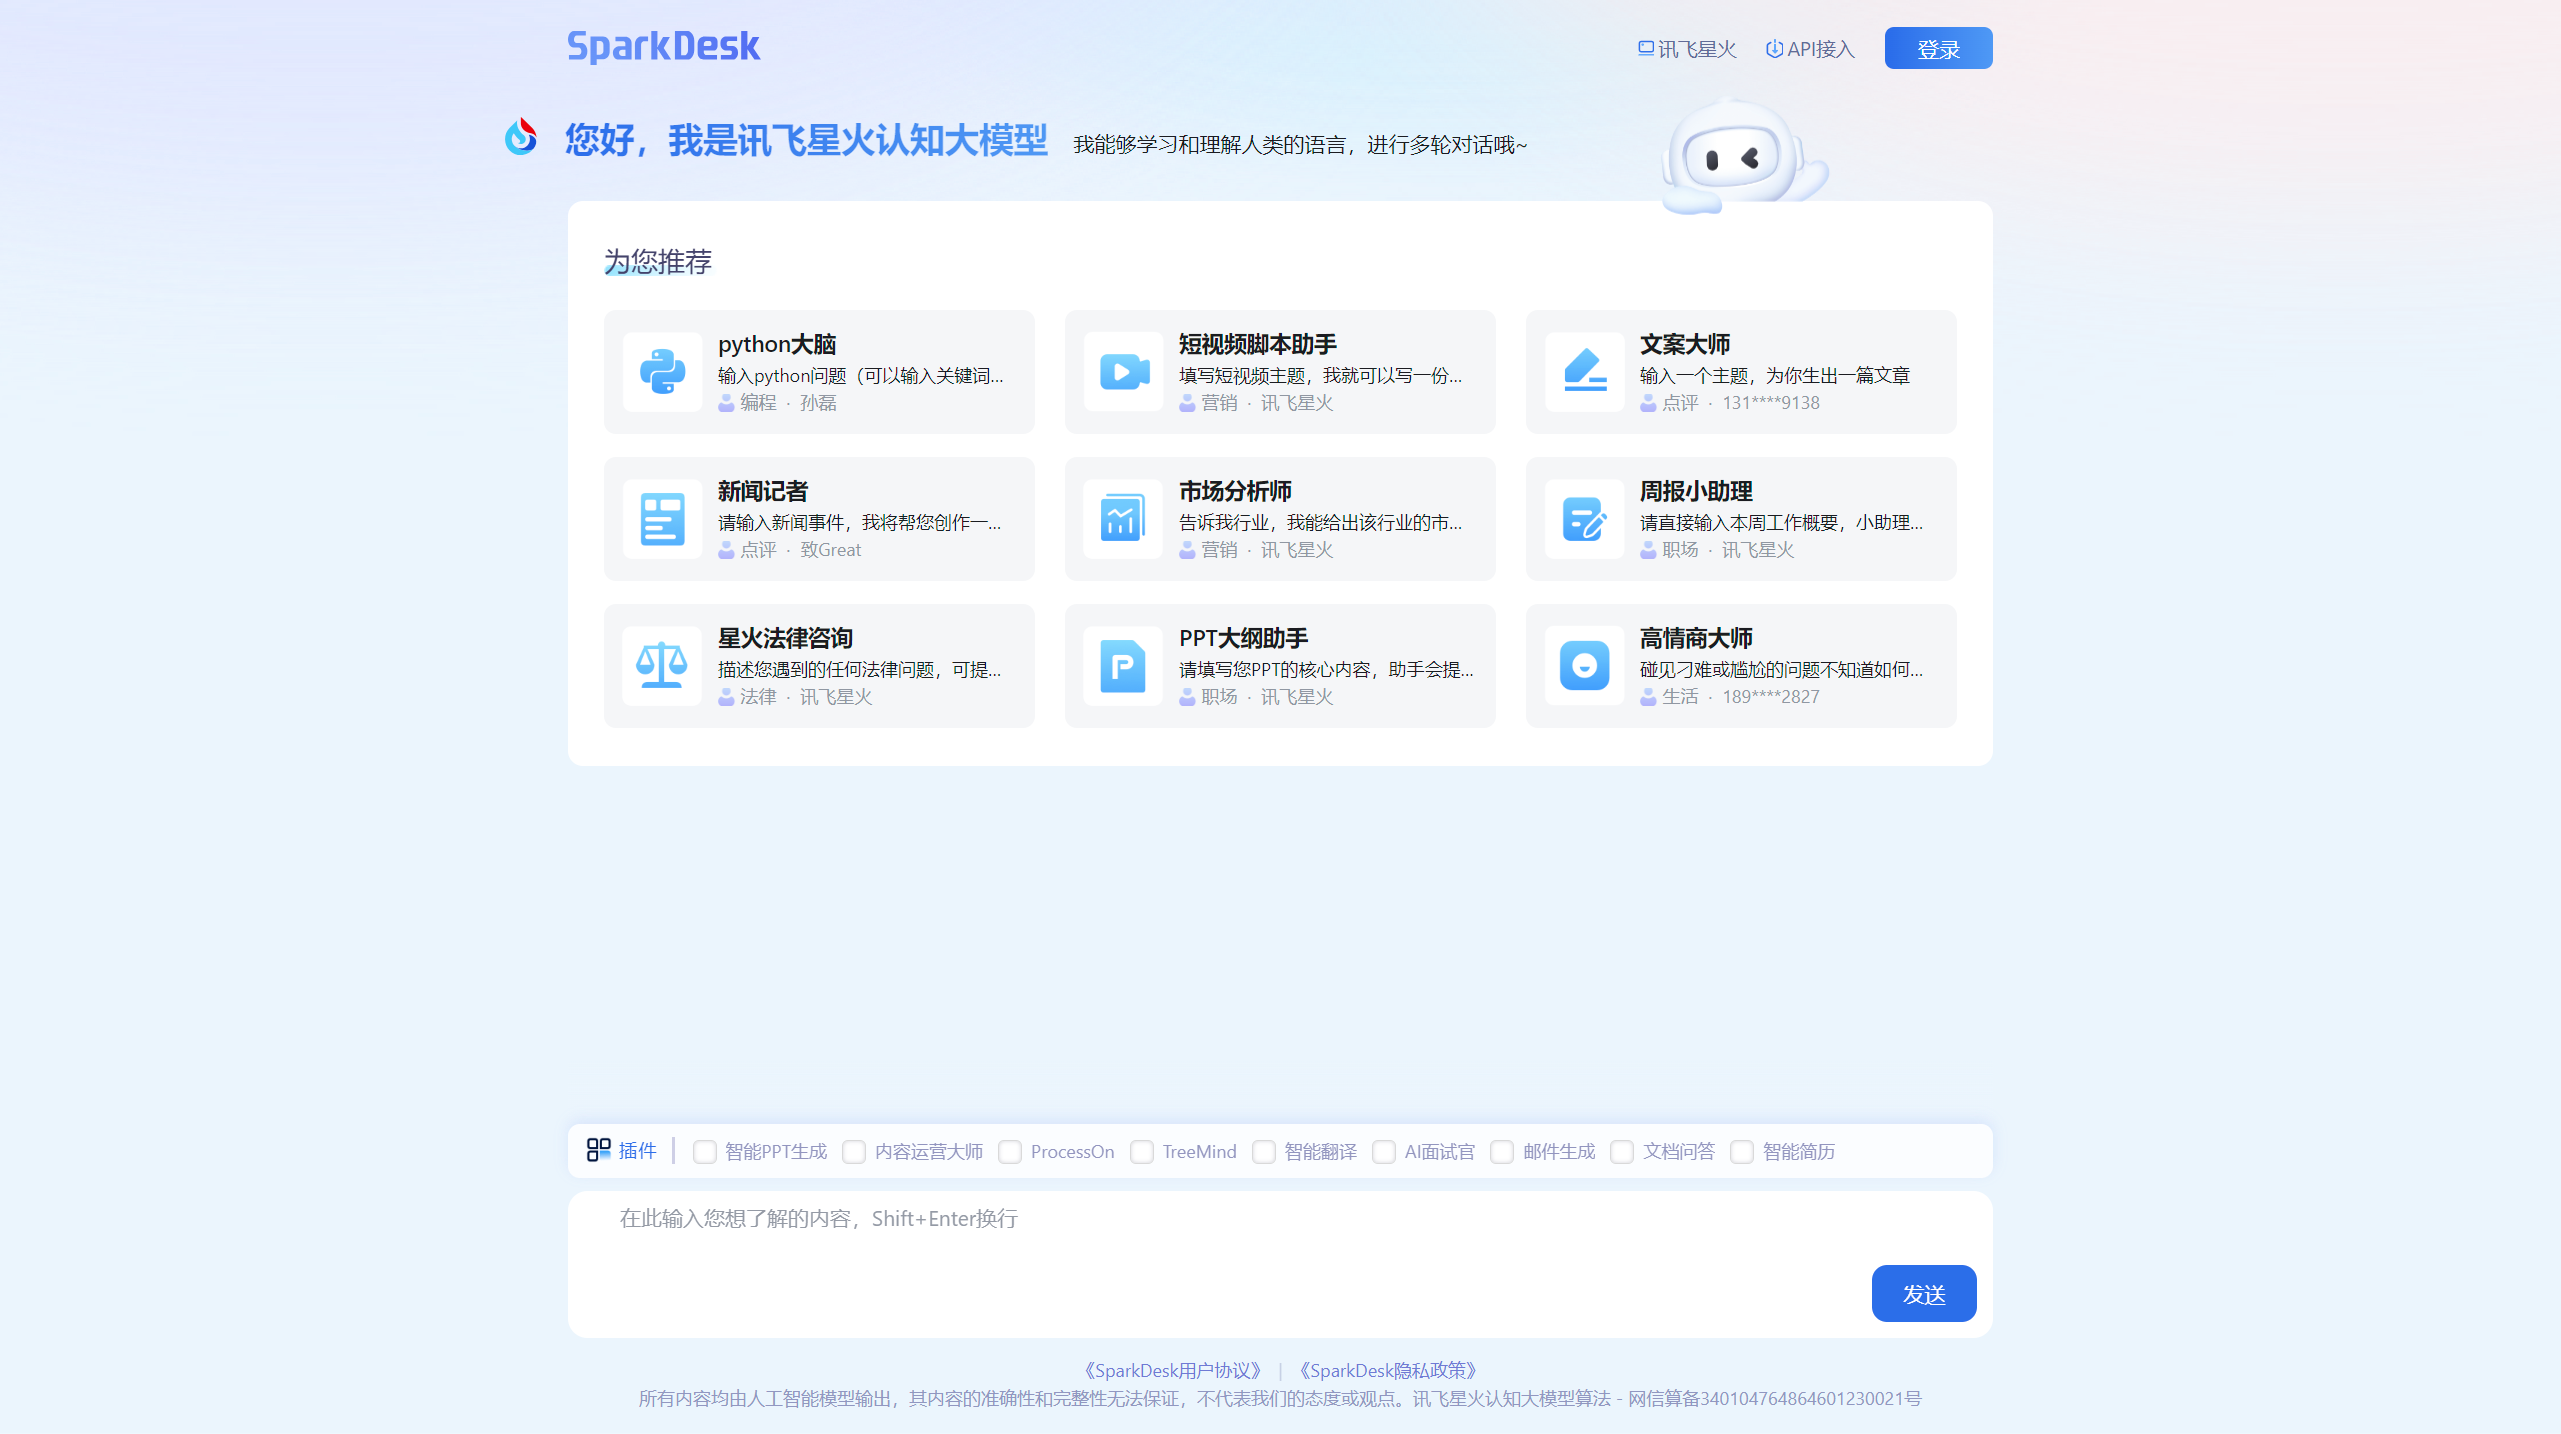Viewport: 2561px width, 1434px height.
Task: Click the 周报小助理 notebook icon
Action: [x=1584, y=519]
